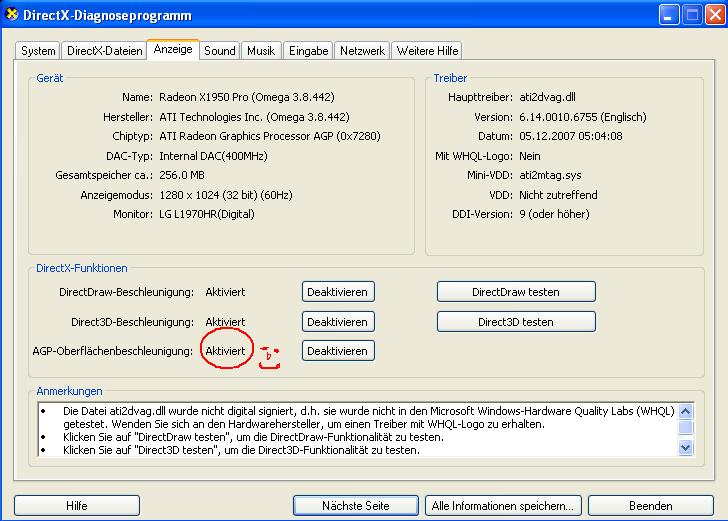Click driver version 6.14.0010.6755

pyautogui.click(x=583, y=117)
